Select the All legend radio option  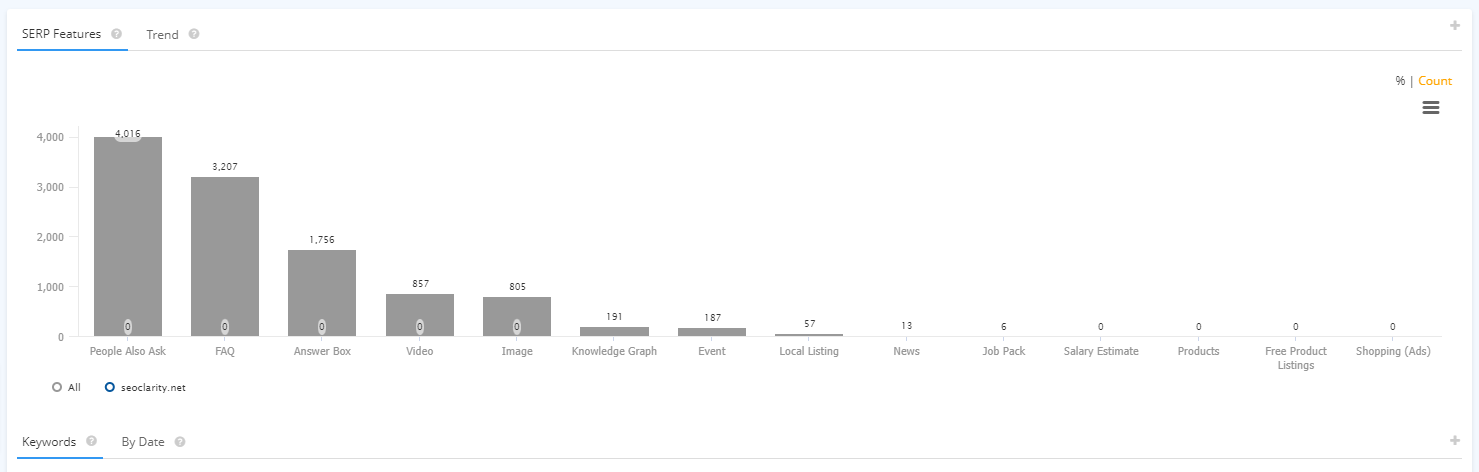pos(66,387)
